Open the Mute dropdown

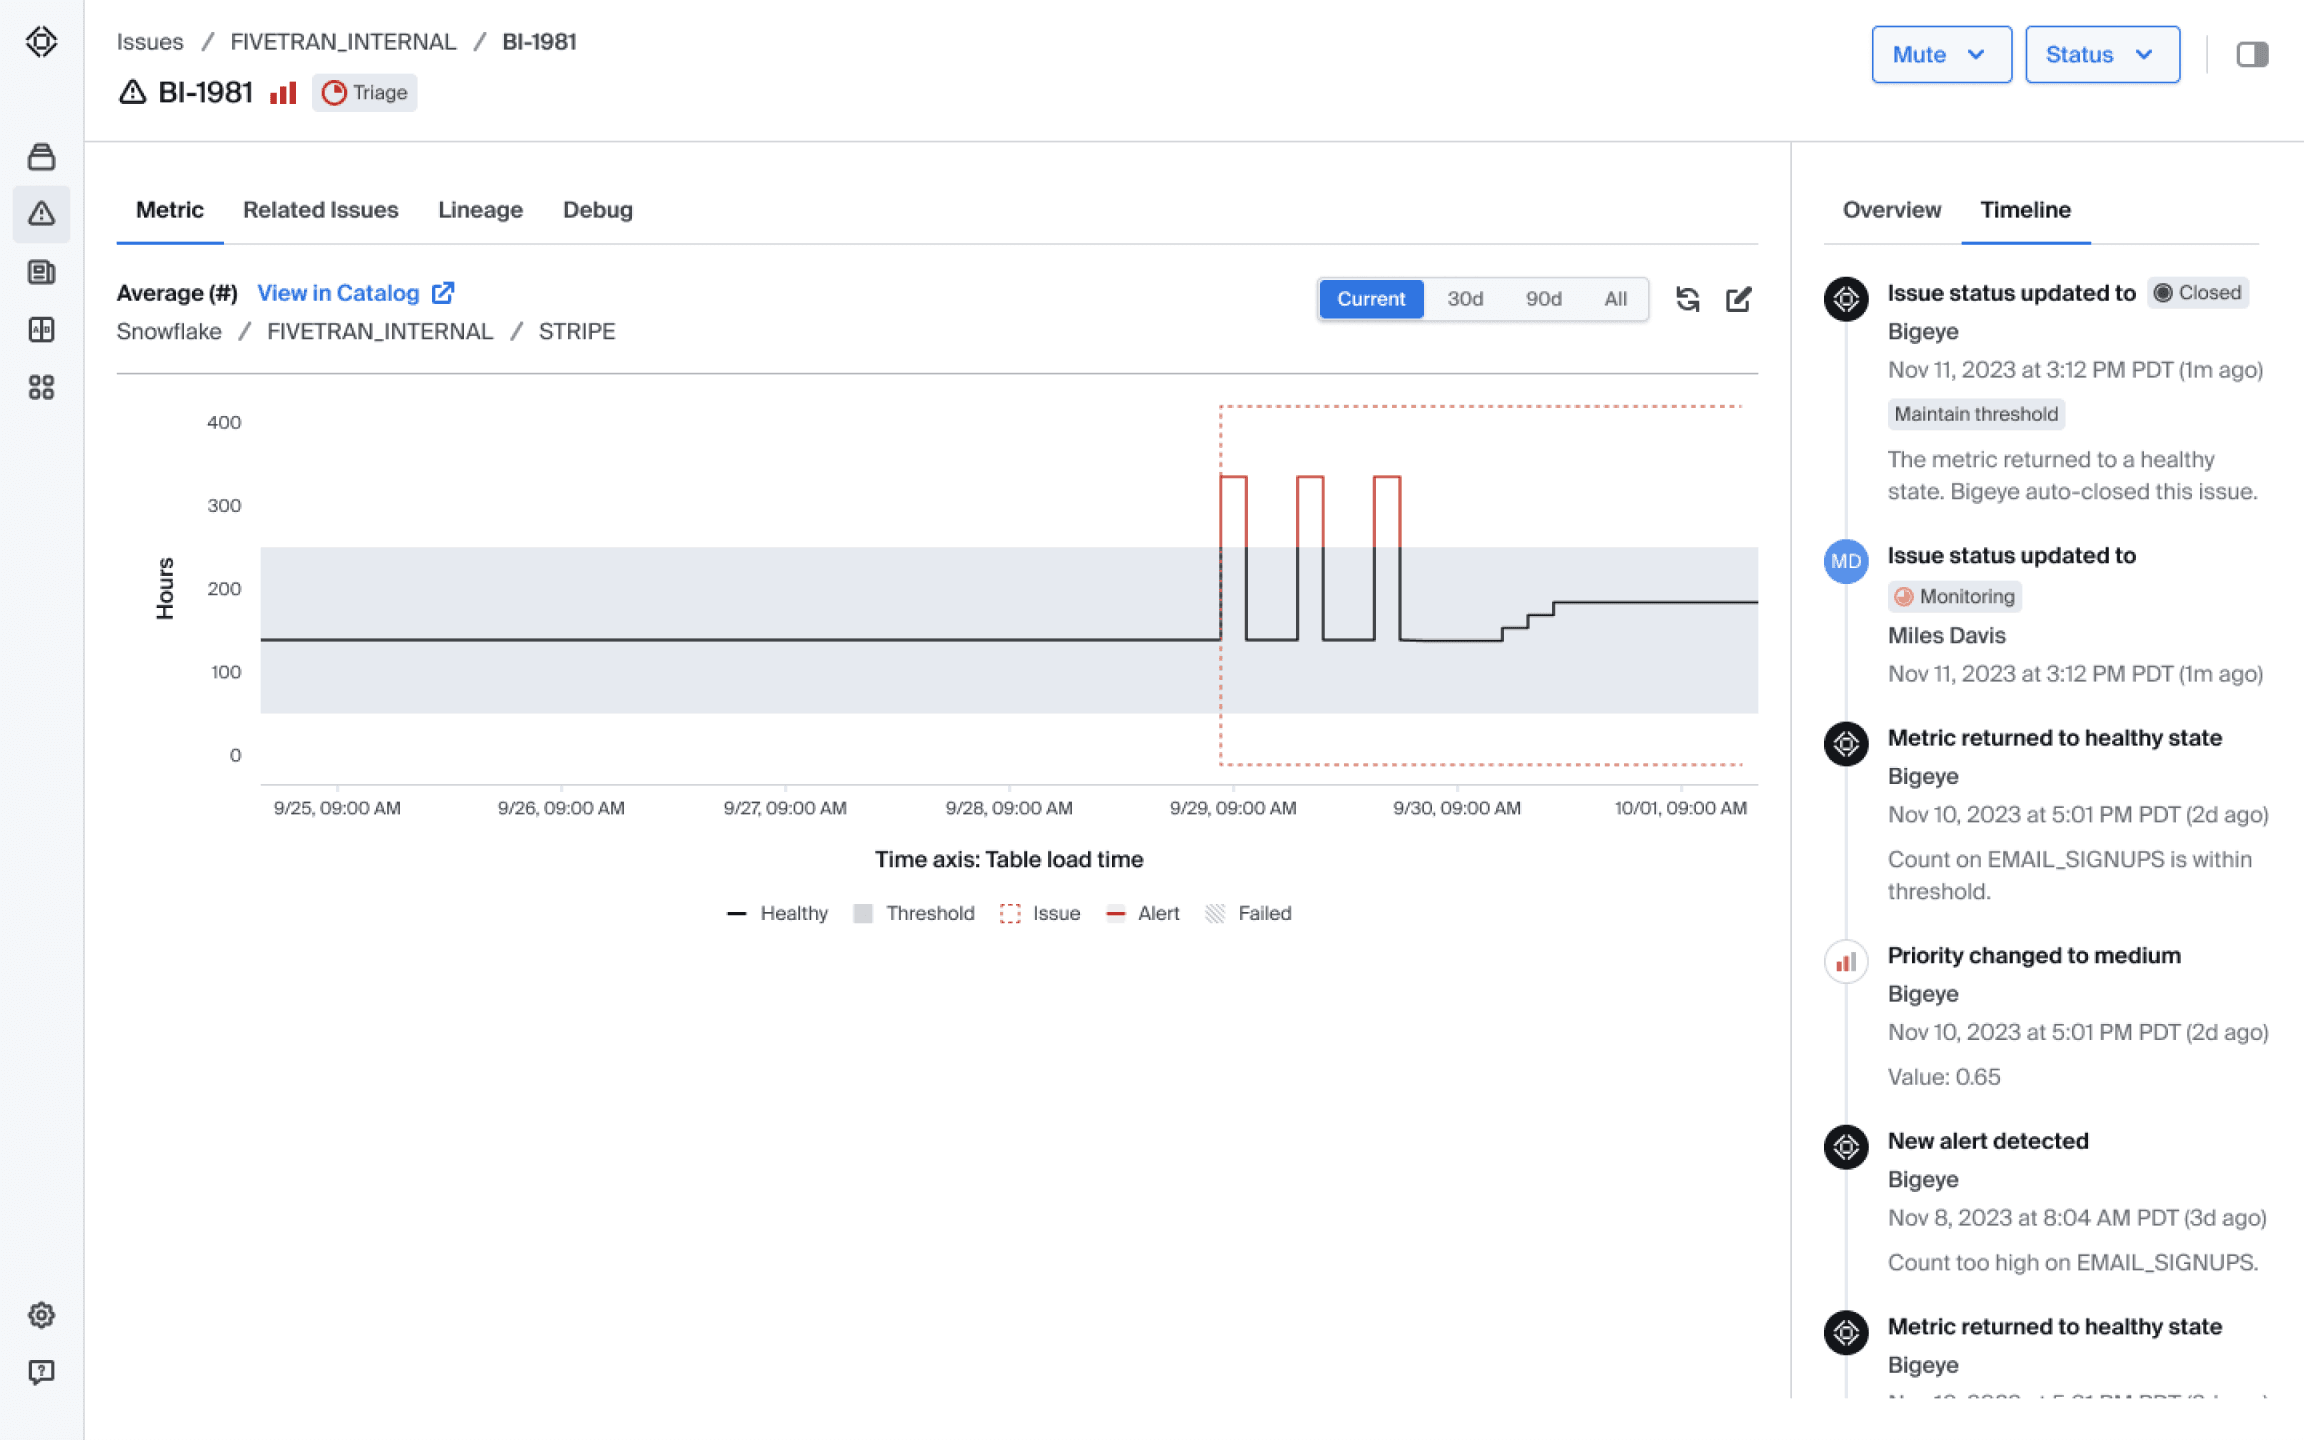(x=1941, y=54)
